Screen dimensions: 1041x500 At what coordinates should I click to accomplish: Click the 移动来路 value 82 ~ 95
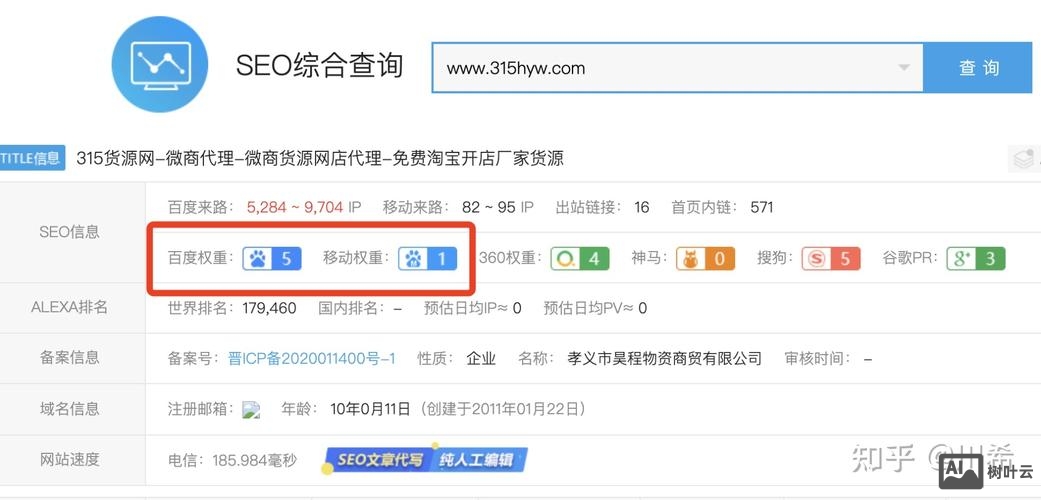[x=488, y=207]
